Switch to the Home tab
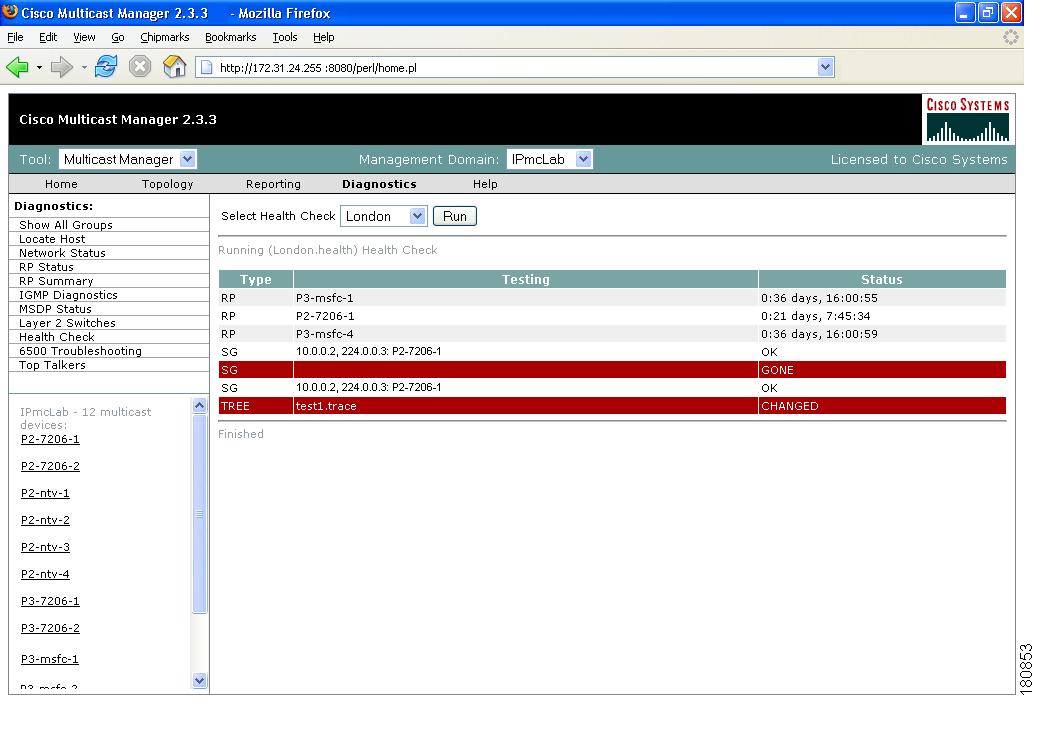 pos(61,184)
